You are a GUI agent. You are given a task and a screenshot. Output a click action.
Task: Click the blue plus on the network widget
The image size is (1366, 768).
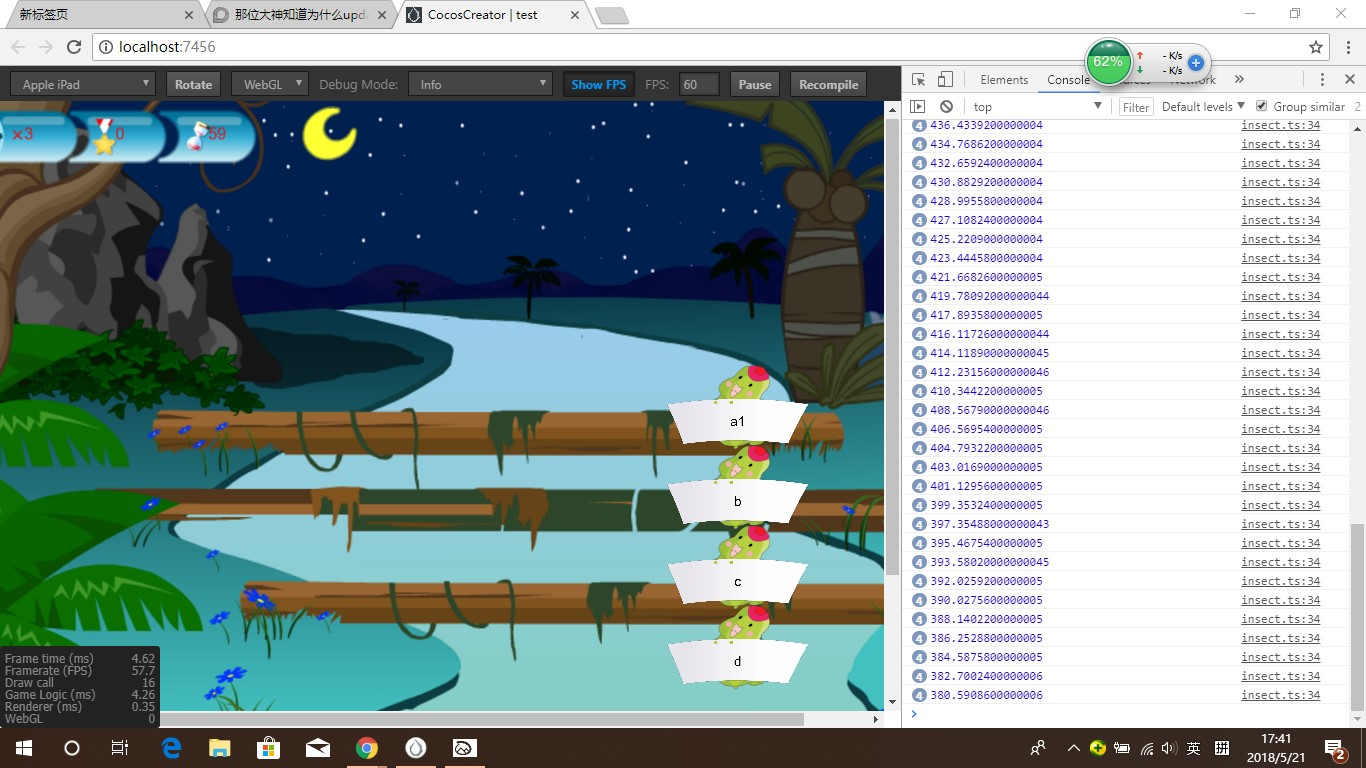[1196, 62]
